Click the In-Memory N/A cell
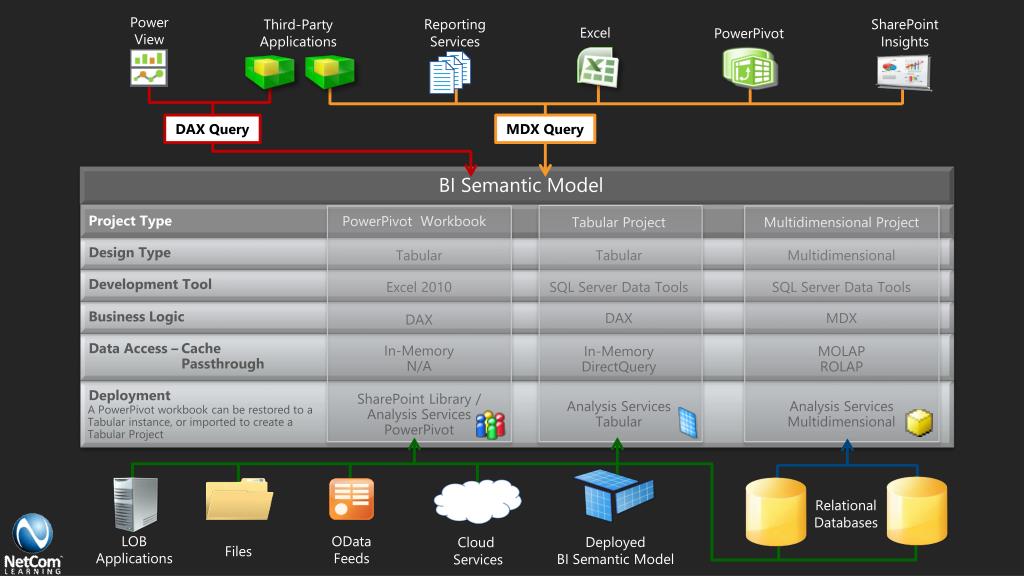The image size is (1024, 576). click(419, 359)
